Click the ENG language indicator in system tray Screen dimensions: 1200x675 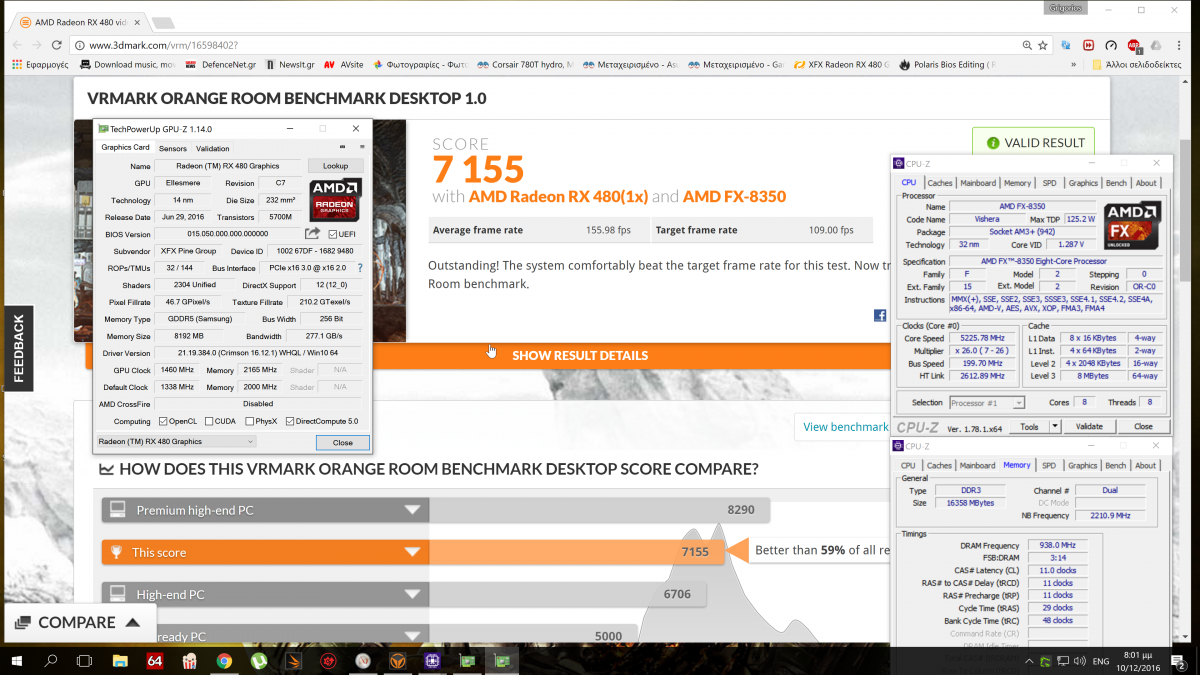(x=1101, y=661)
